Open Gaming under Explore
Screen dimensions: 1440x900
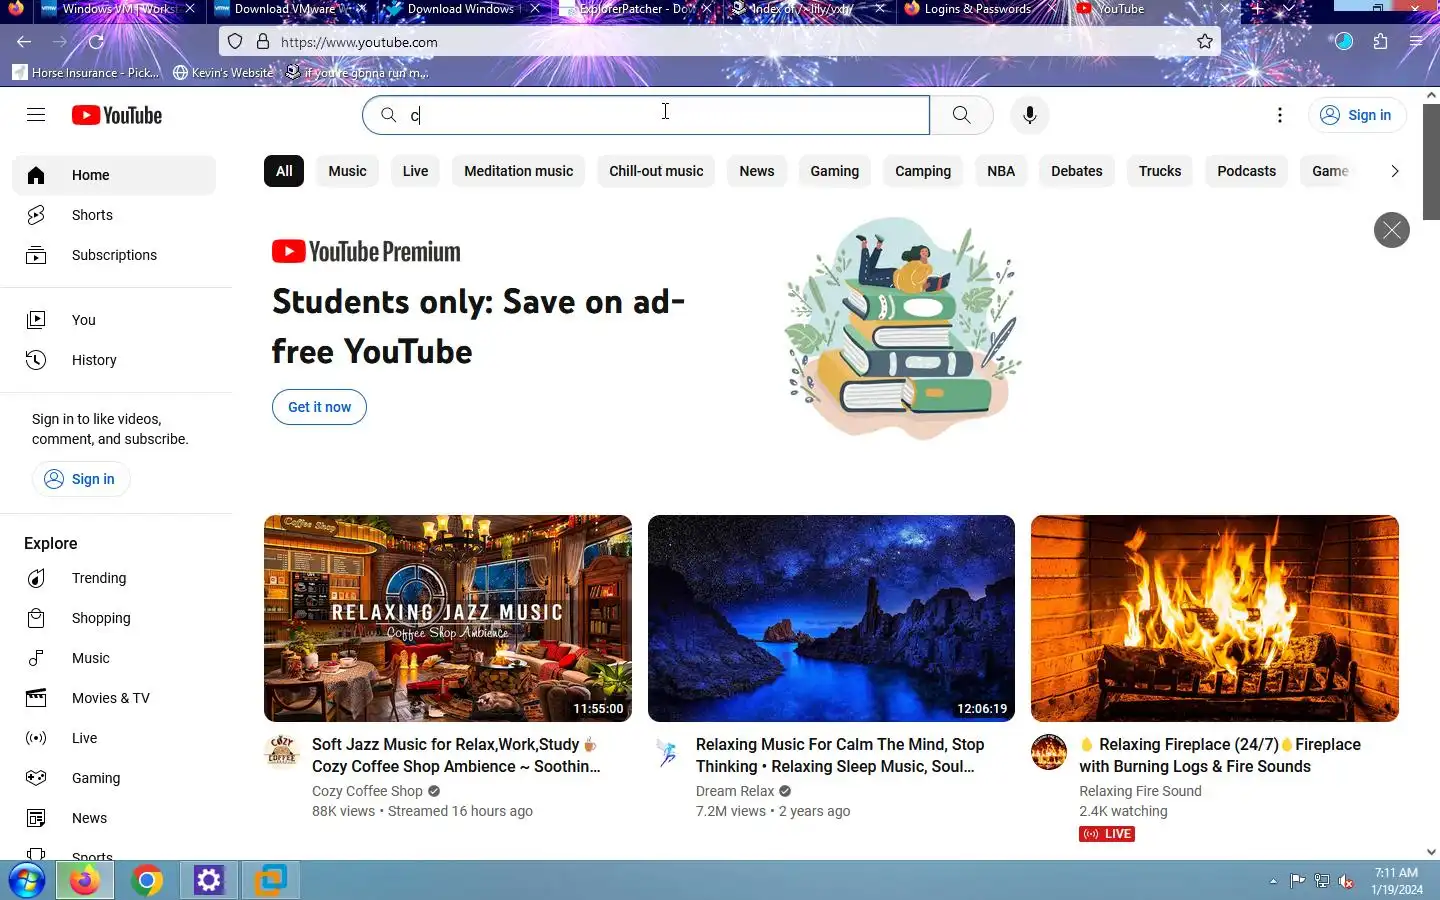(x=114, y=778)
